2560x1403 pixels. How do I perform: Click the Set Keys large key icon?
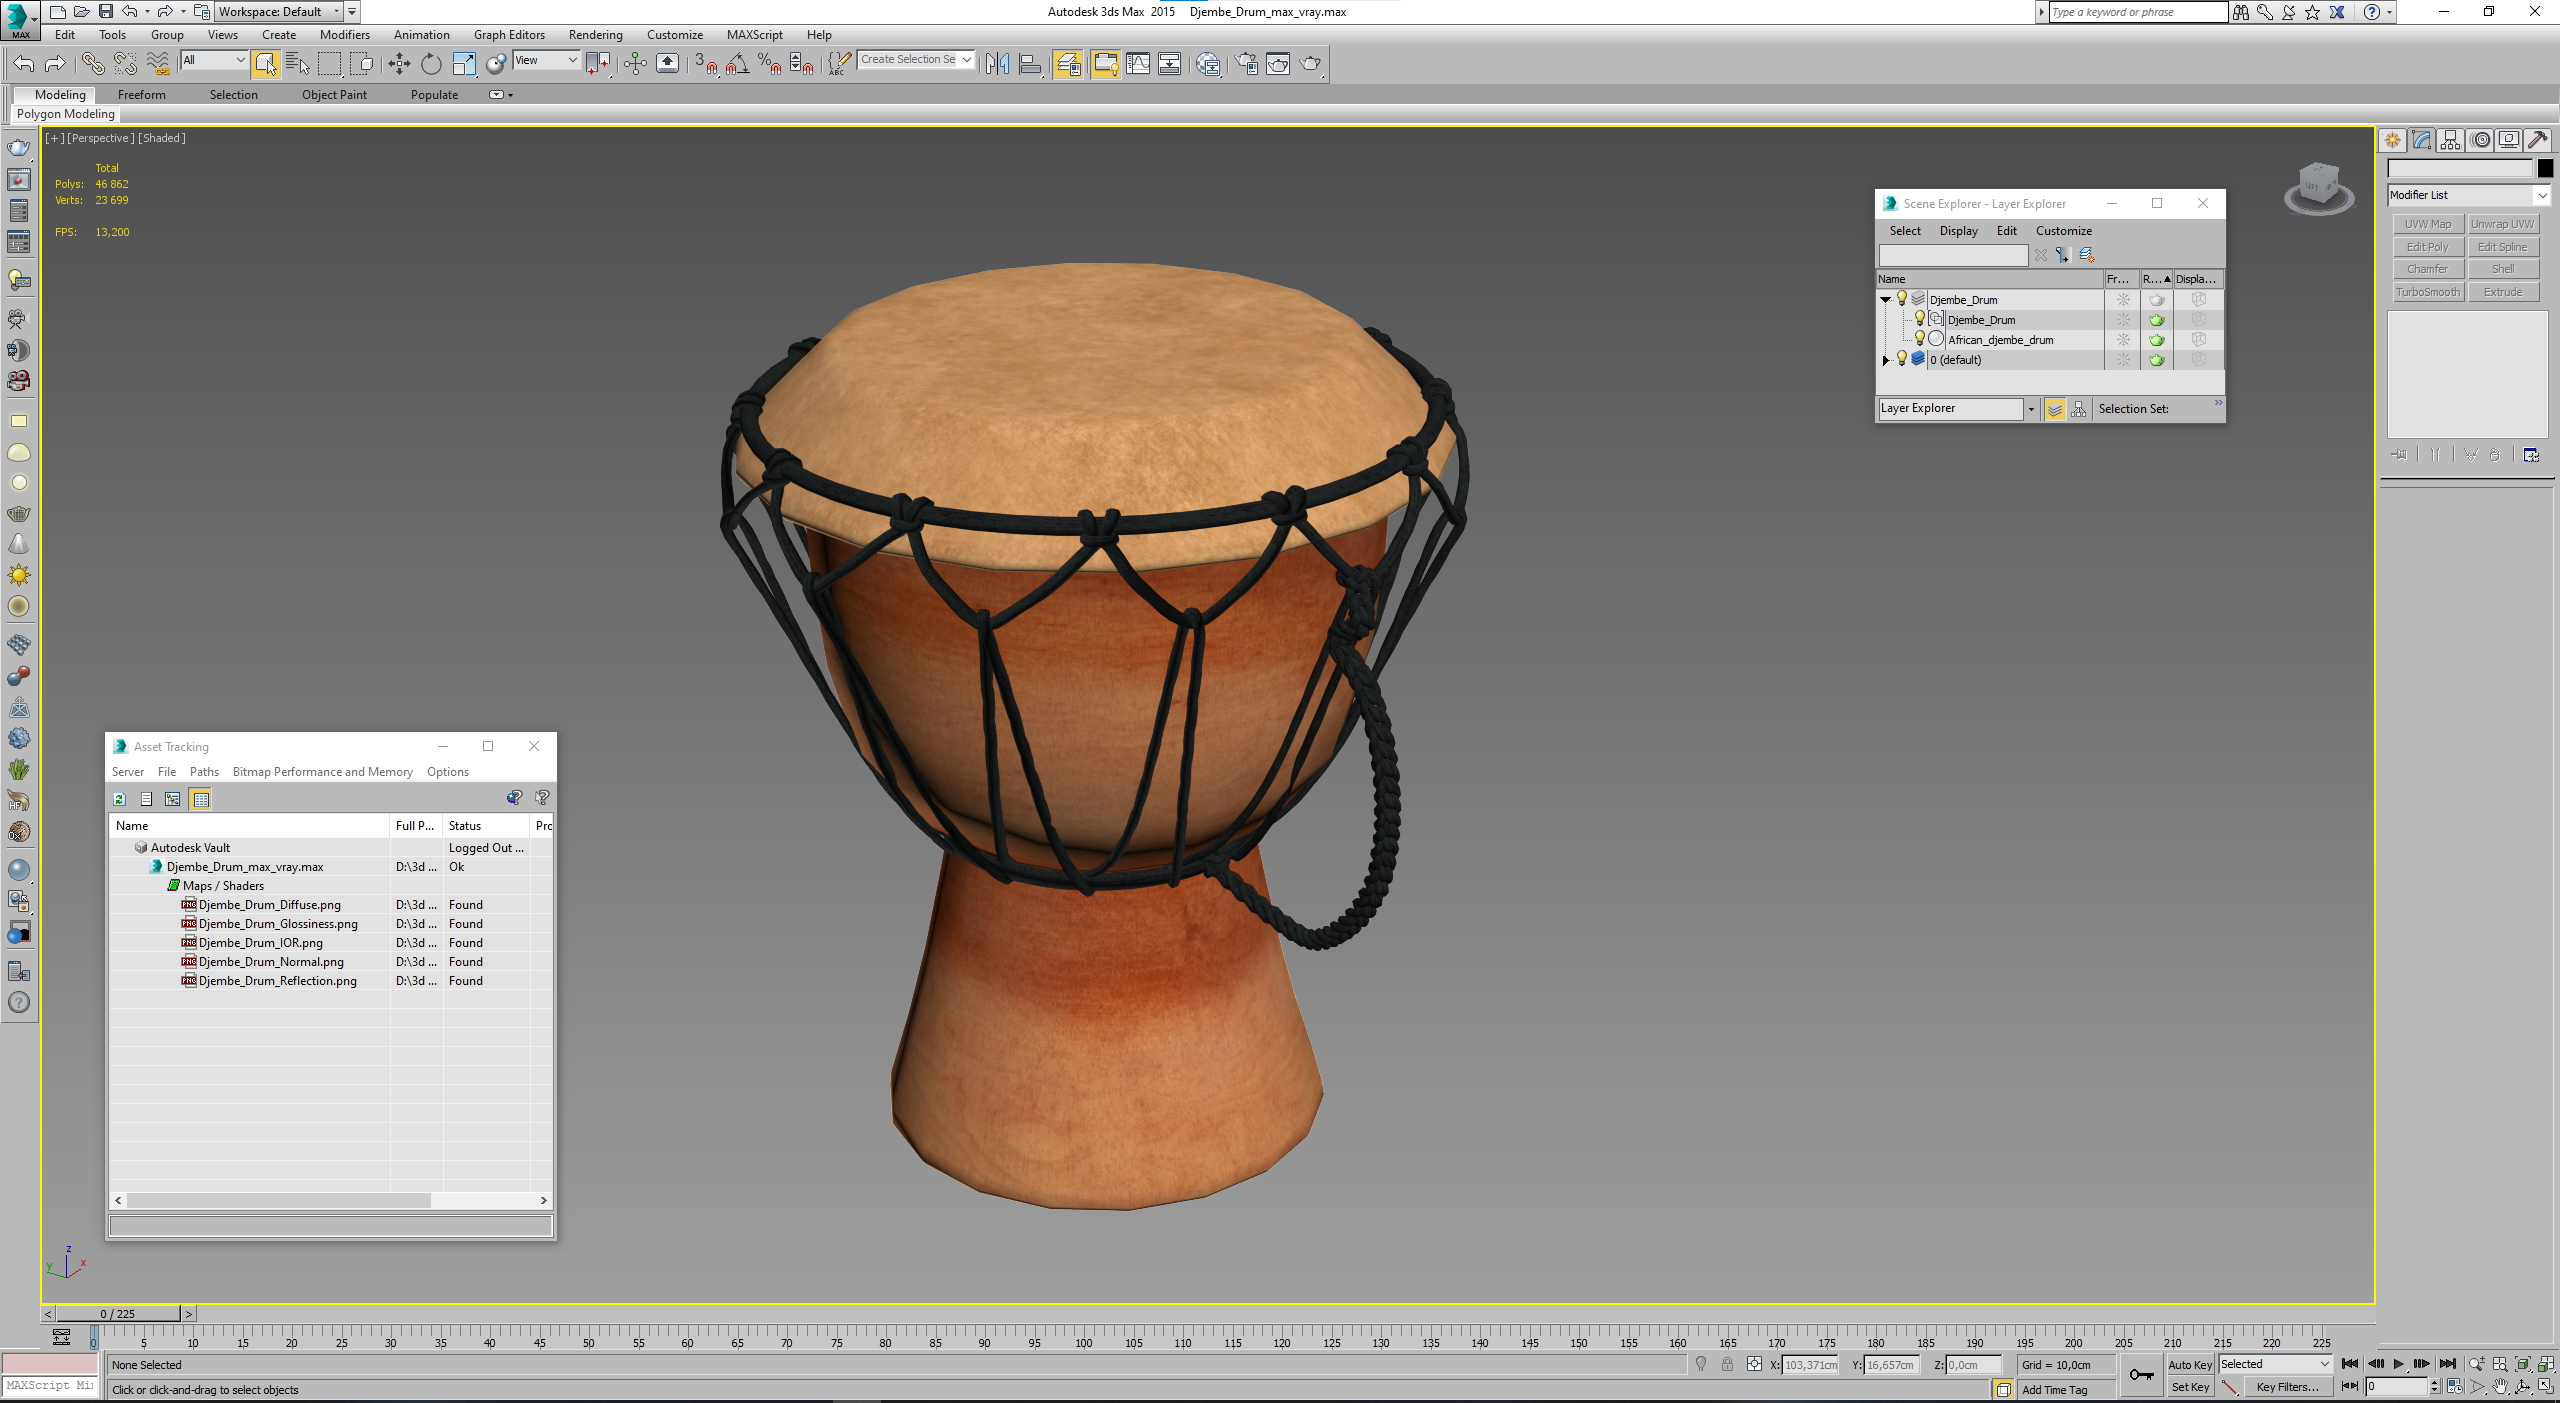pyautogui.click(x=2141, y=1375)
